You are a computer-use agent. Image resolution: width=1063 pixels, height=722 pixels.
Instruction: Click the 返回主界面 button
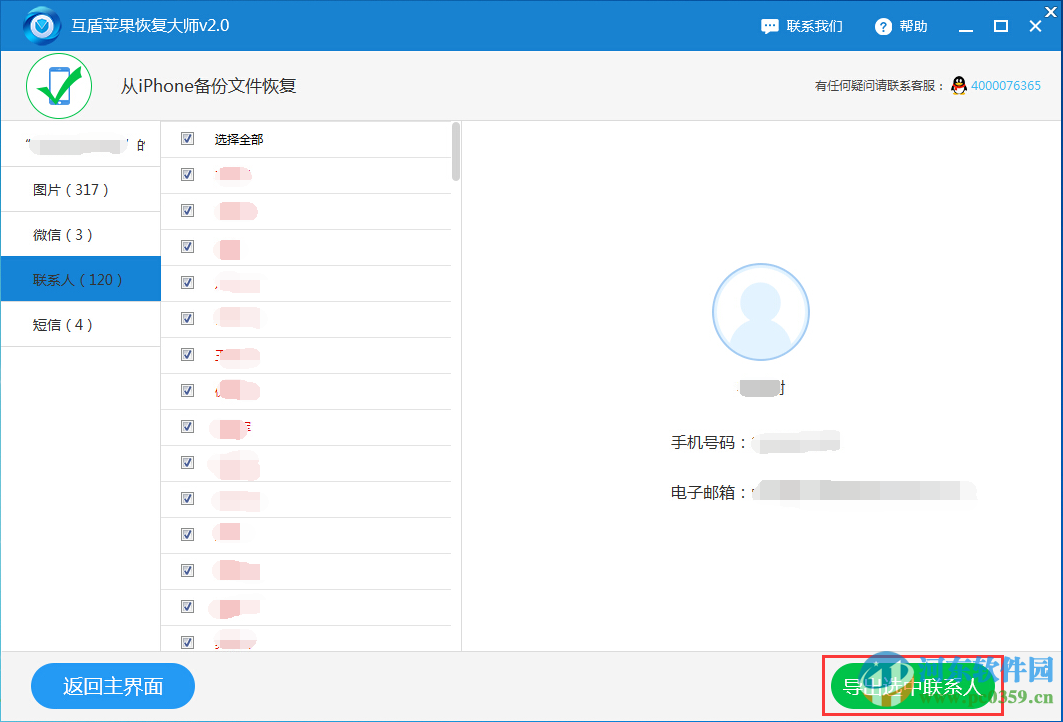pos(112,686)
